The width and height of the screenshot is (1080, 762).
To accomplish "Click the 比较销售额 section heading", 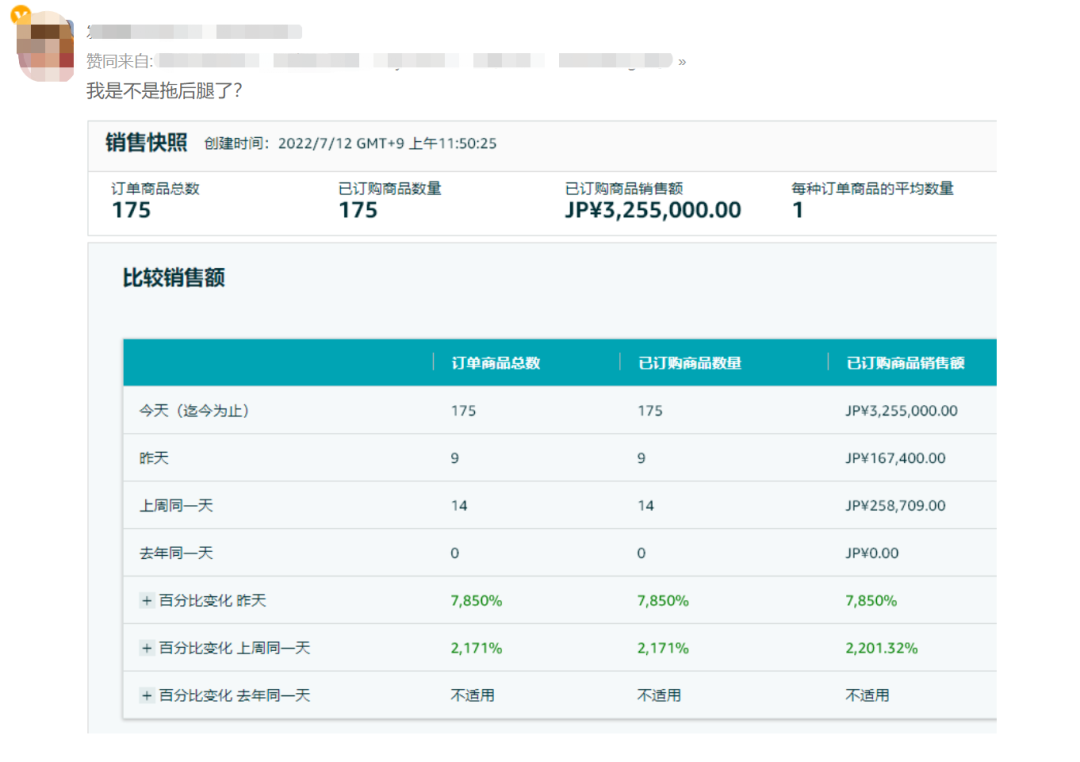I will pyautogui.click(x=174, y=278).
